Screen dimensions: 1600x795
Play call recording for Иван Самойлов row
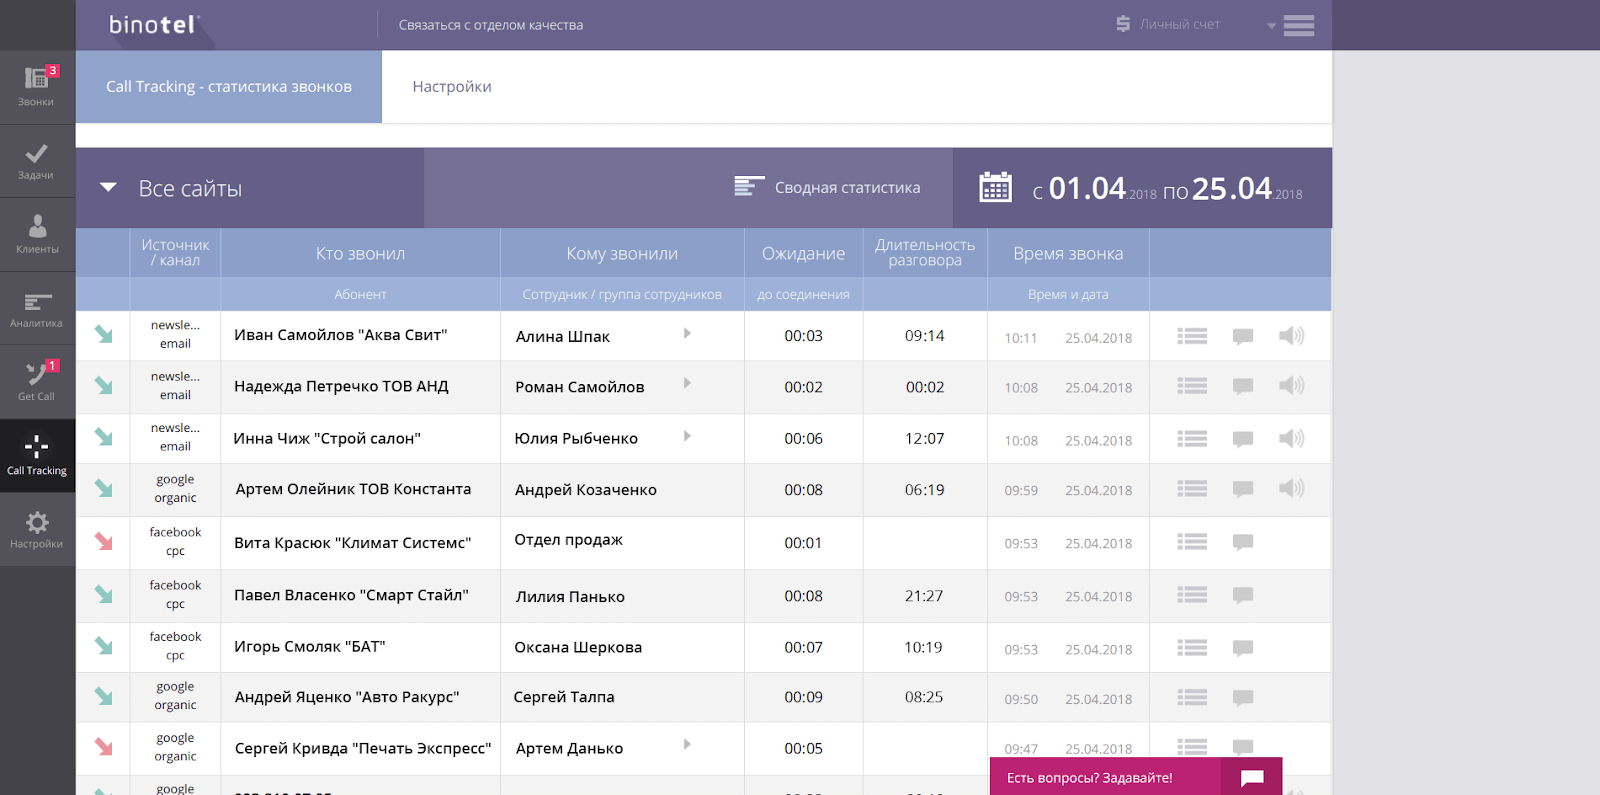tap(1291, 336)
